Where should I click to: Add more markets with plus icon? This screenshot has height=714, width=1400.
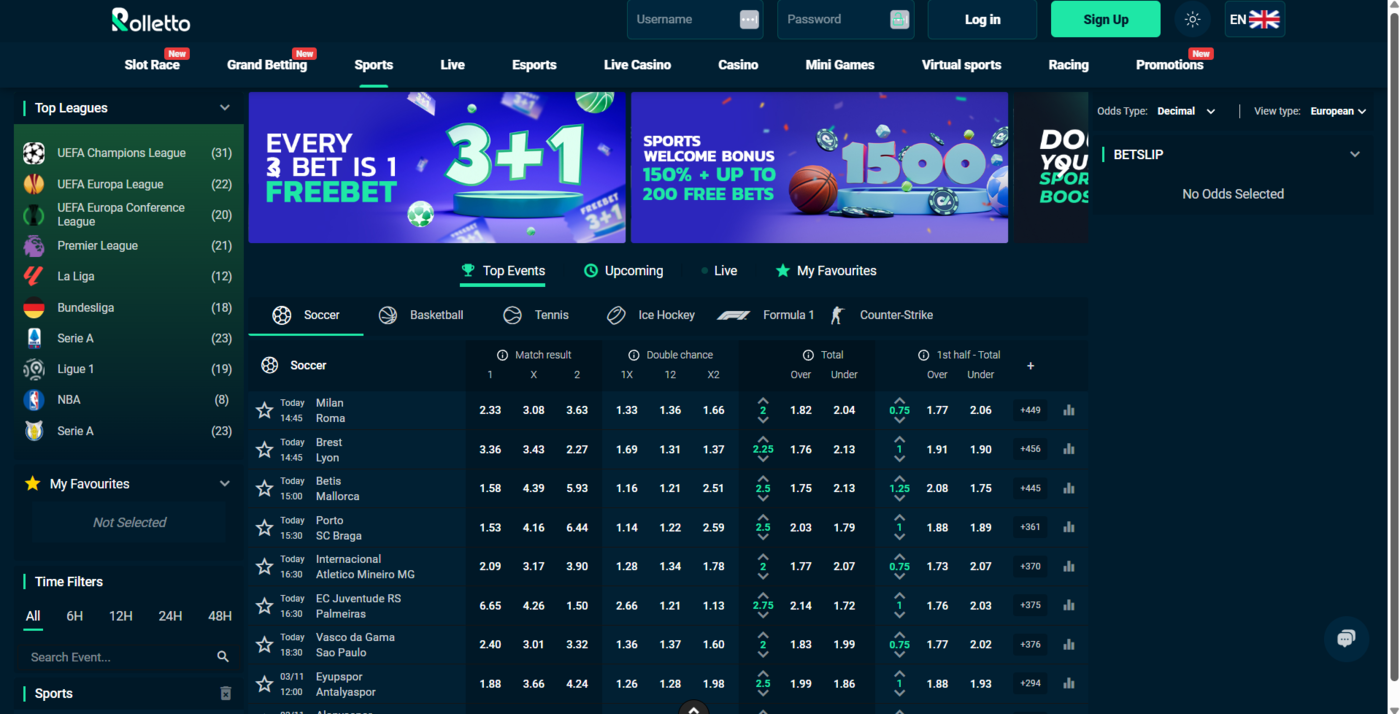[1030, 366]
